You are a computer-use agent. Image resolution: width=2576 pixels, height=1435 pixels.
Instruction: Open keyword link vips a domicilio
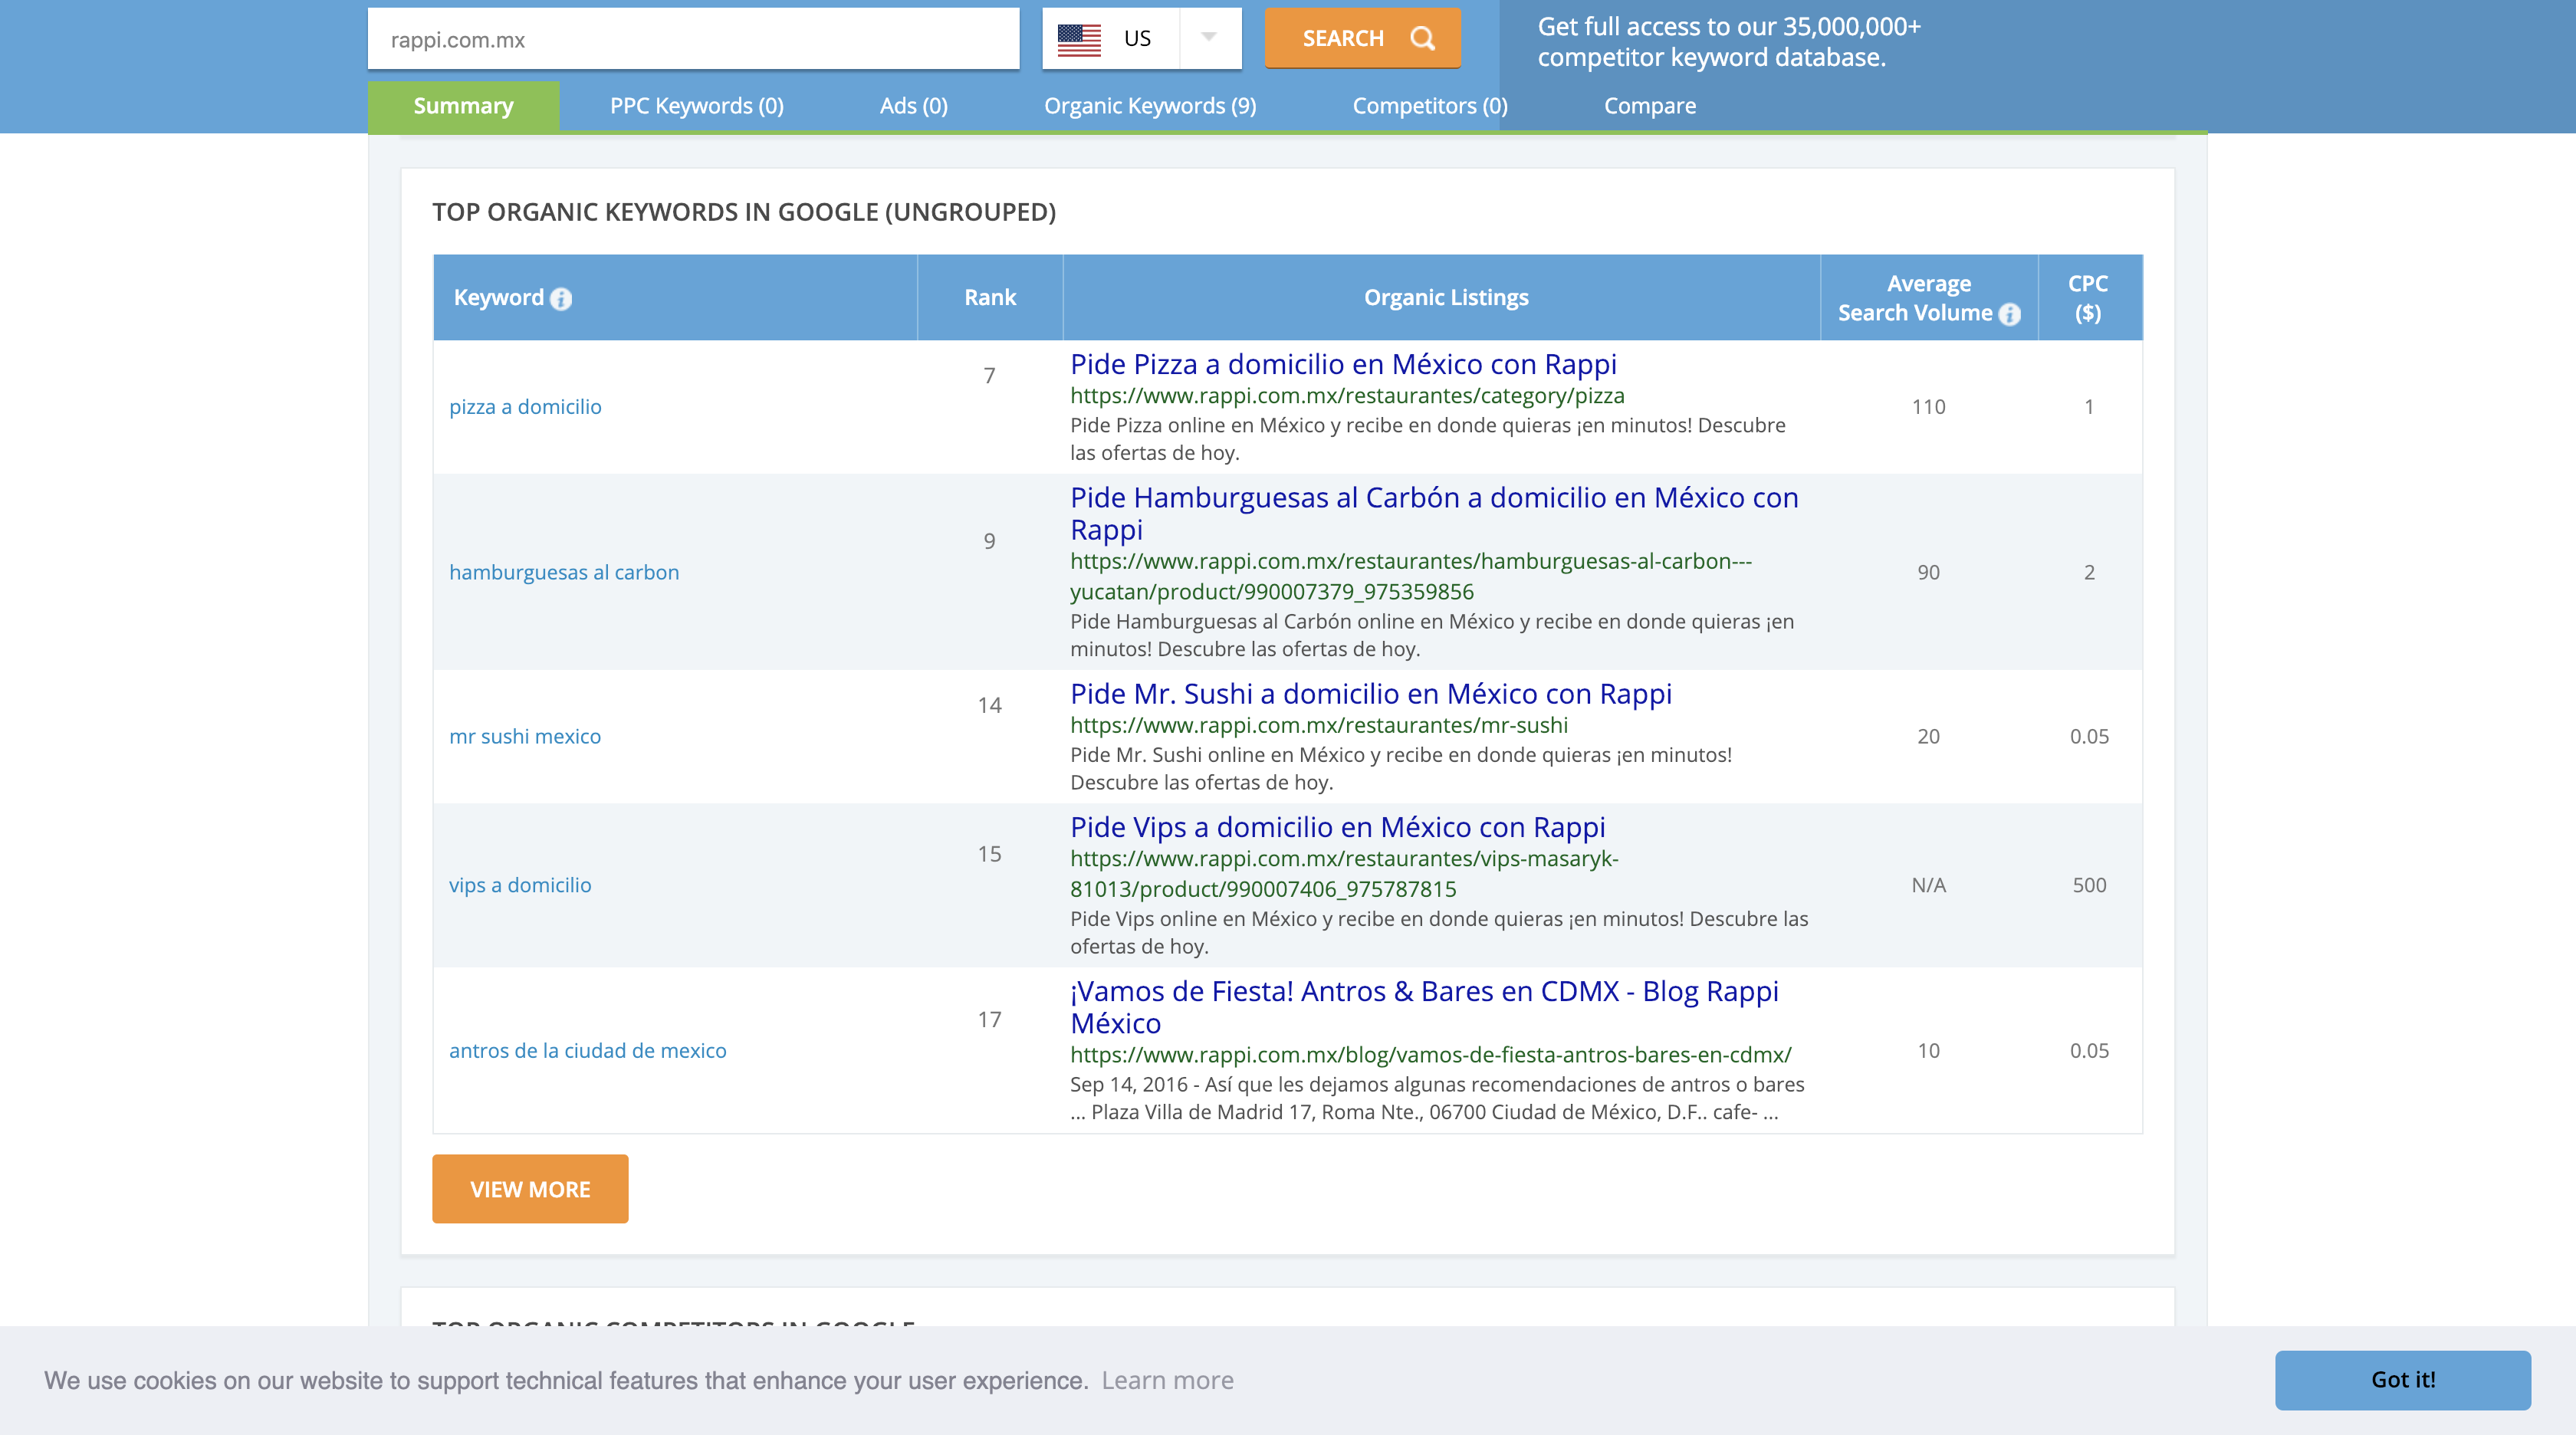click(520, 886)
